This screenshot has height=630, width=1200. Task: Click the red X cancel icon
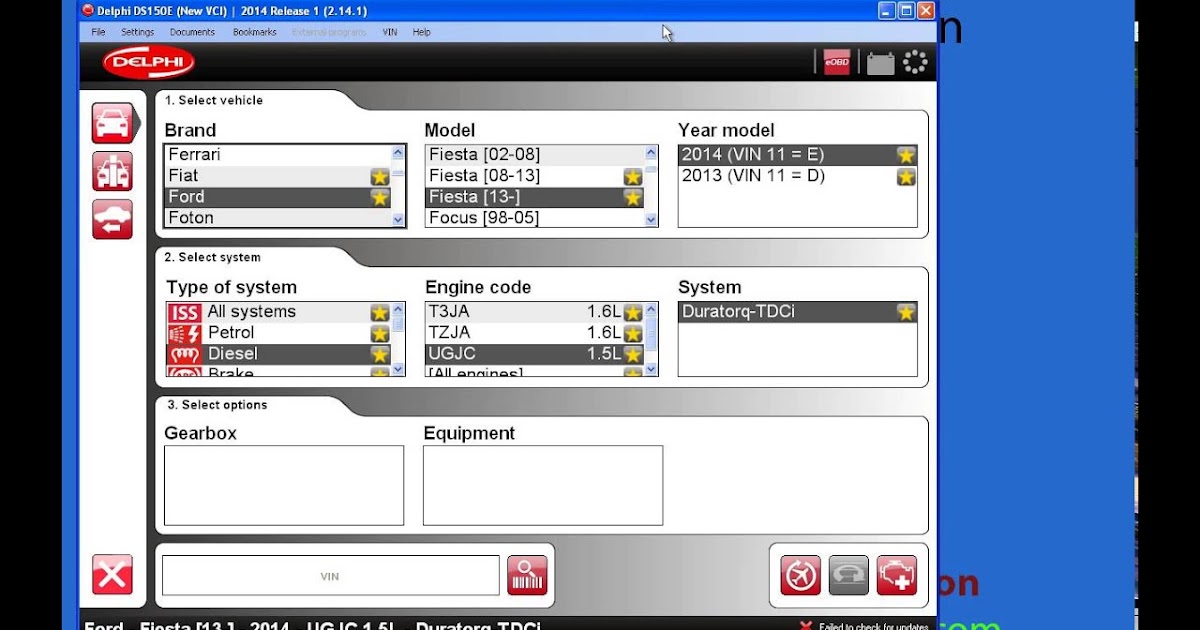[x=112, y=575]
